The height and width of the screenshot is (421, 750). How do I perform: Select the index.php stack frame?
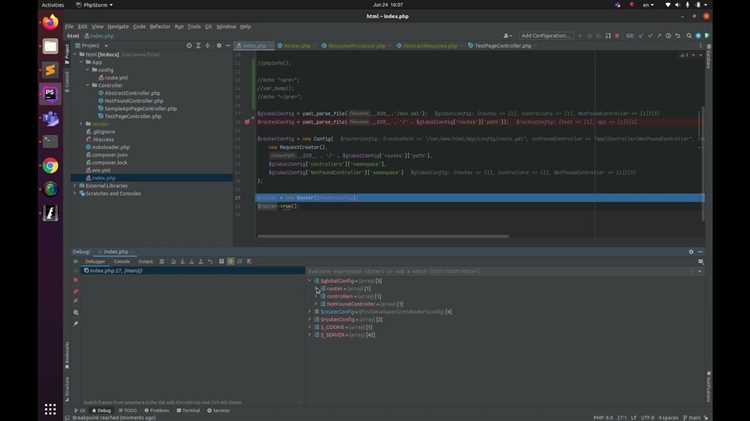[192, 271]
